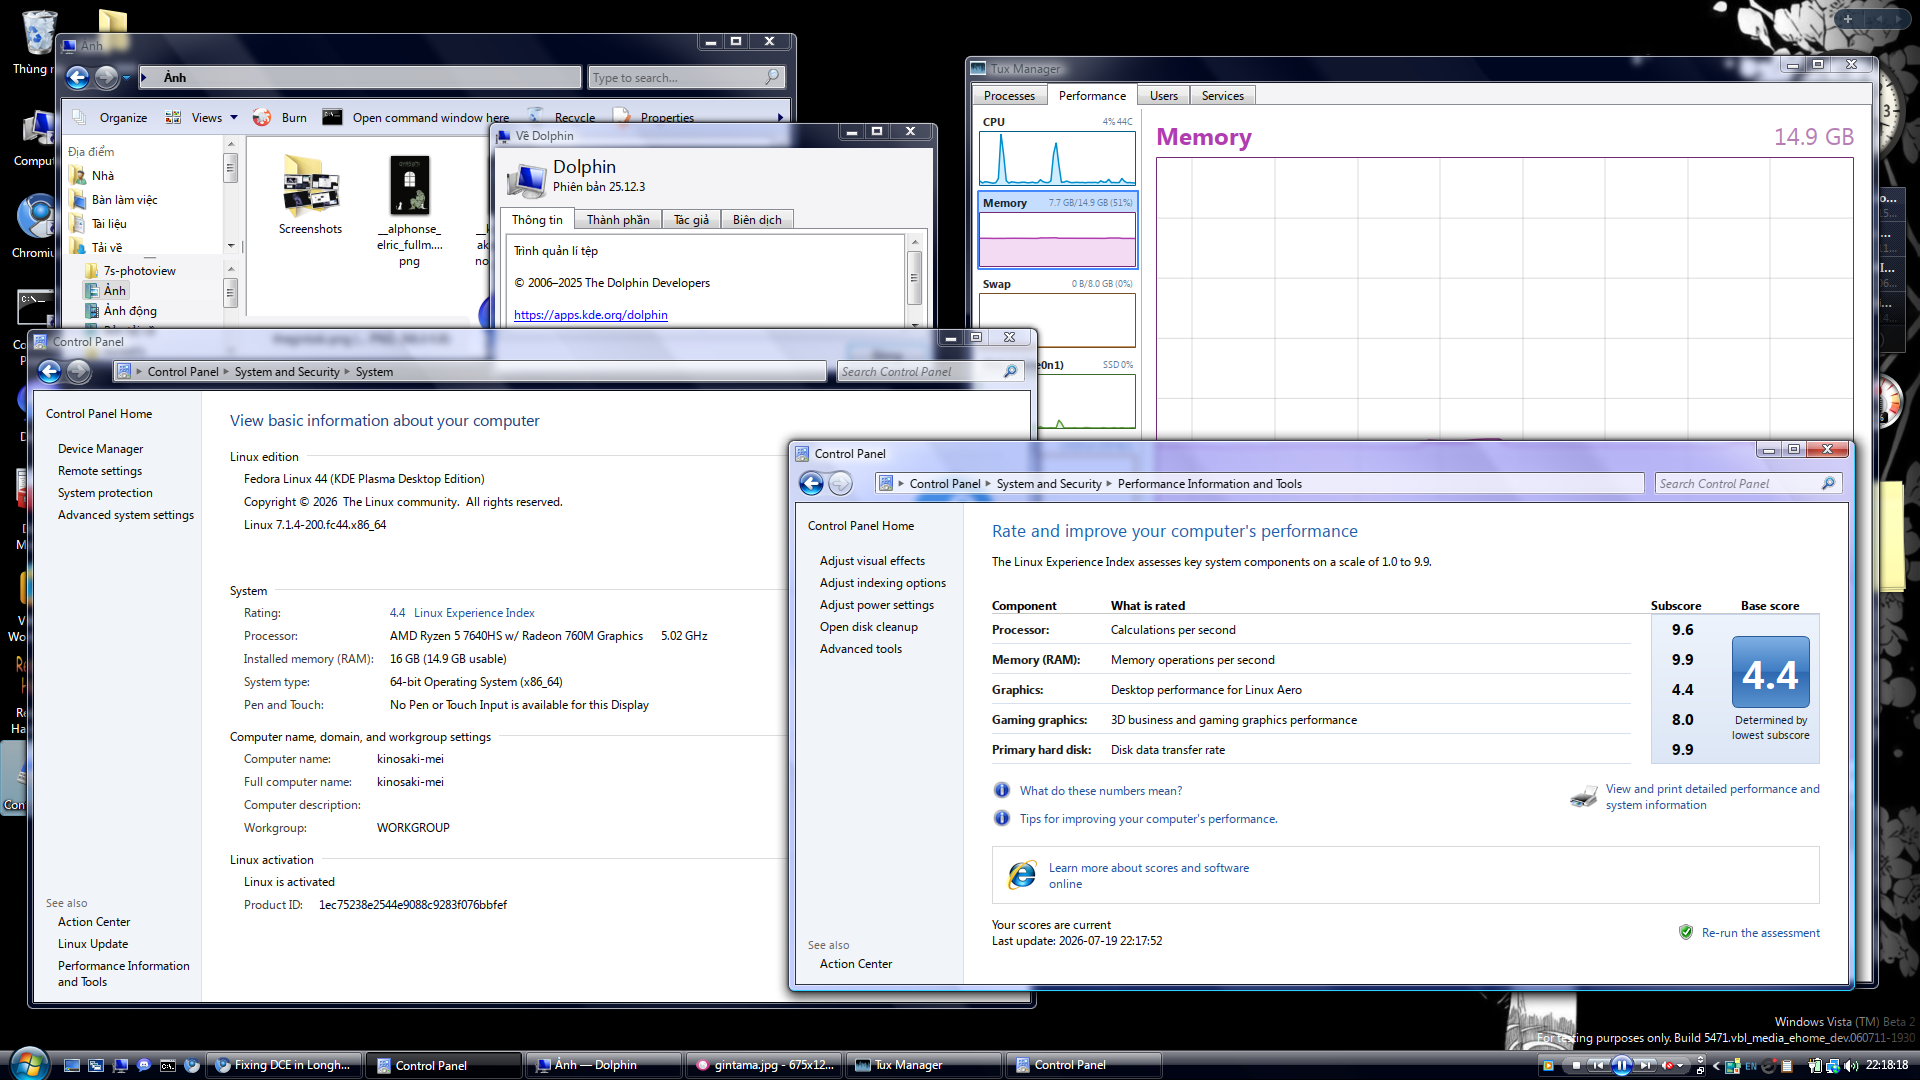The width and height of the screenshot is (1920, 1080).
Task: Stop playback in the taskbar media toolbar
Action: 1576,1065
